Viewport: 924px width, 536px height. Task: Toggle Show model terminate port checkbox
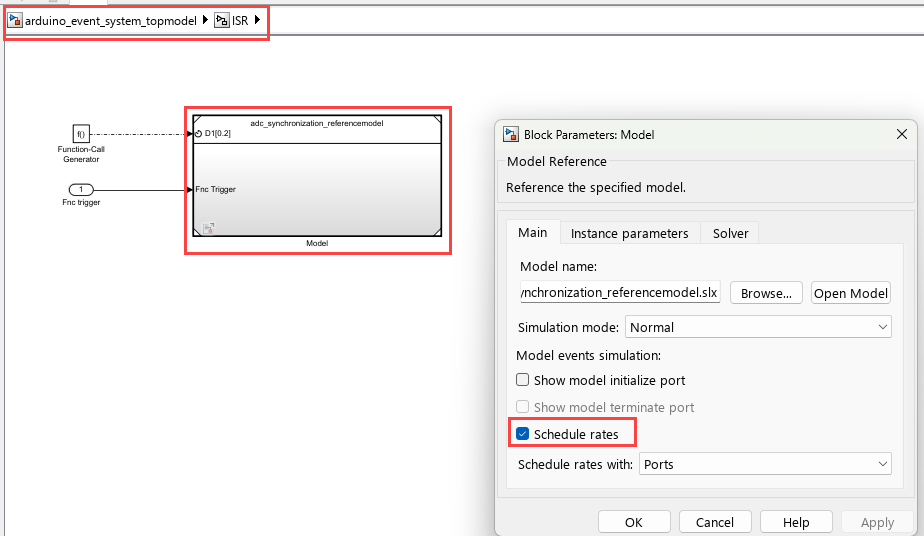[x=522, y=407]
